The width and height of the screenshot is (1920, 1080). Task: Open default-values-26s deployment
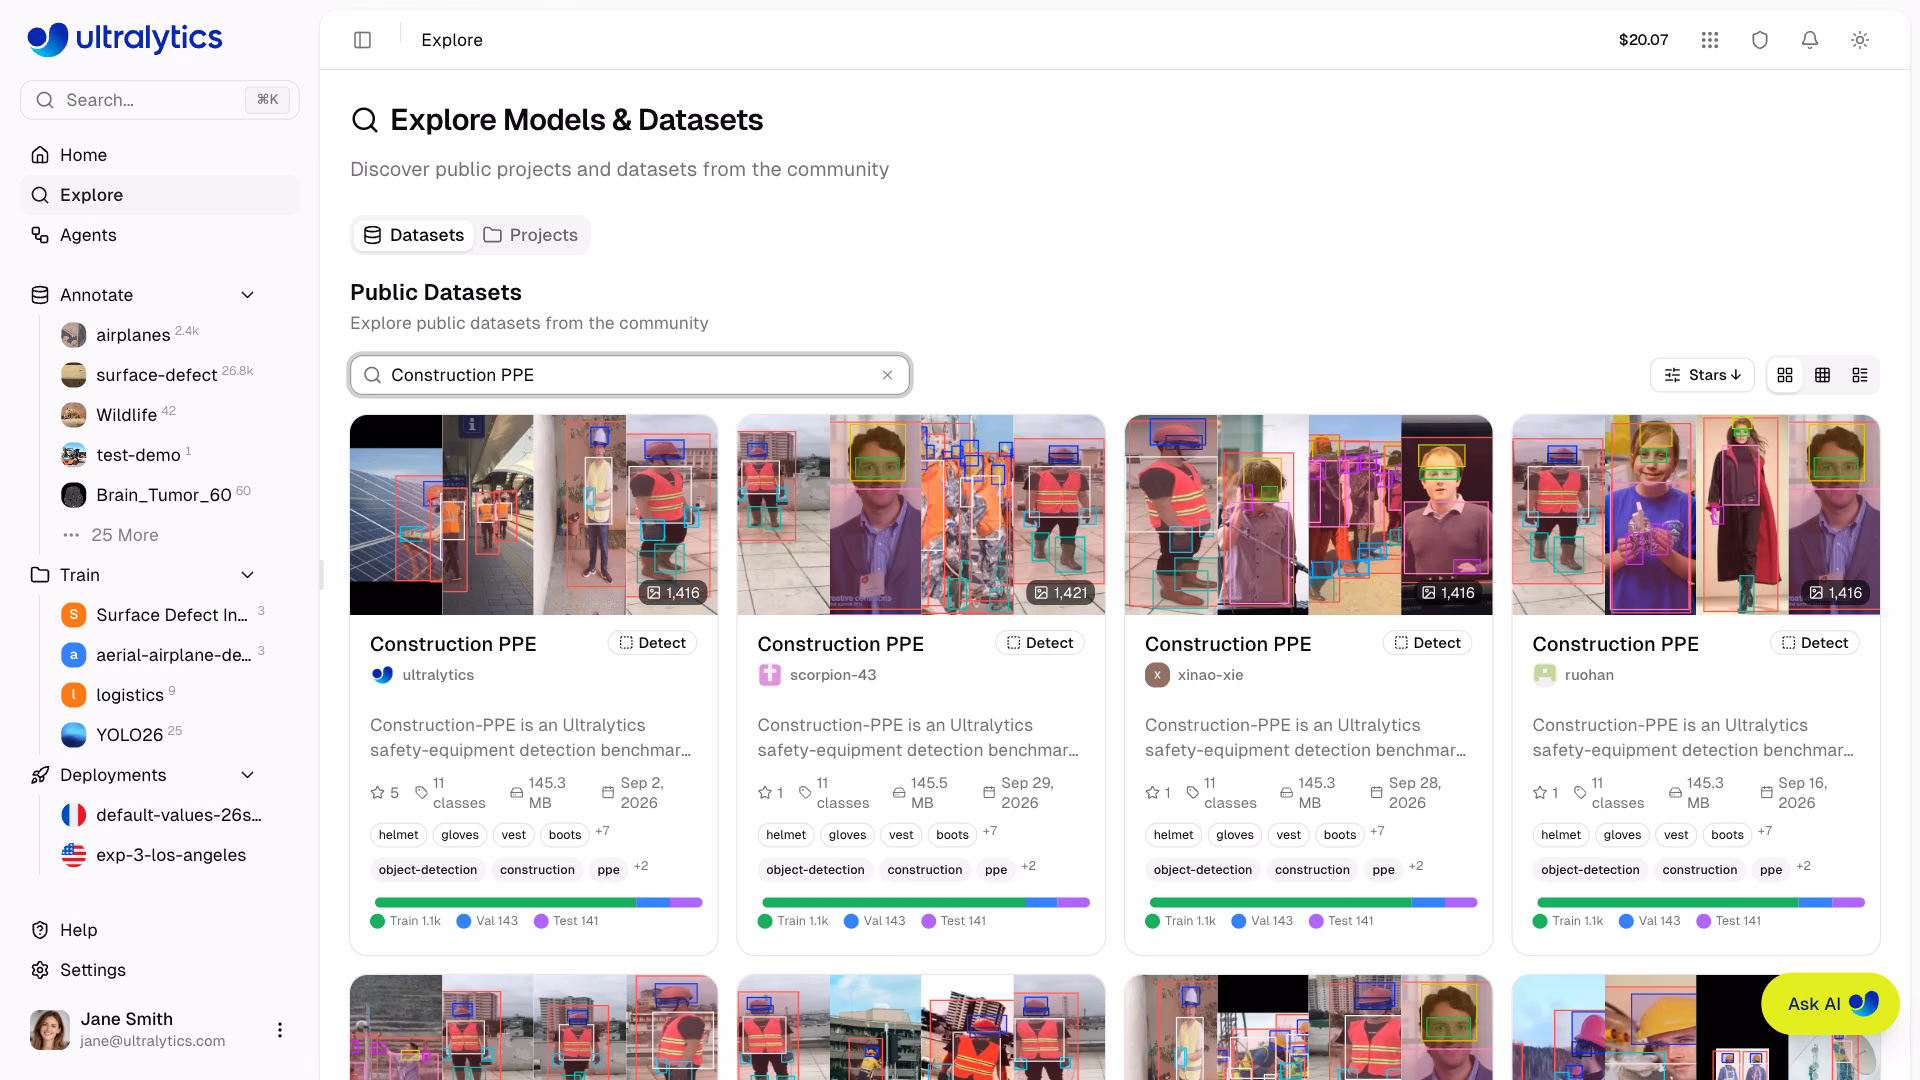coord(160,815)
